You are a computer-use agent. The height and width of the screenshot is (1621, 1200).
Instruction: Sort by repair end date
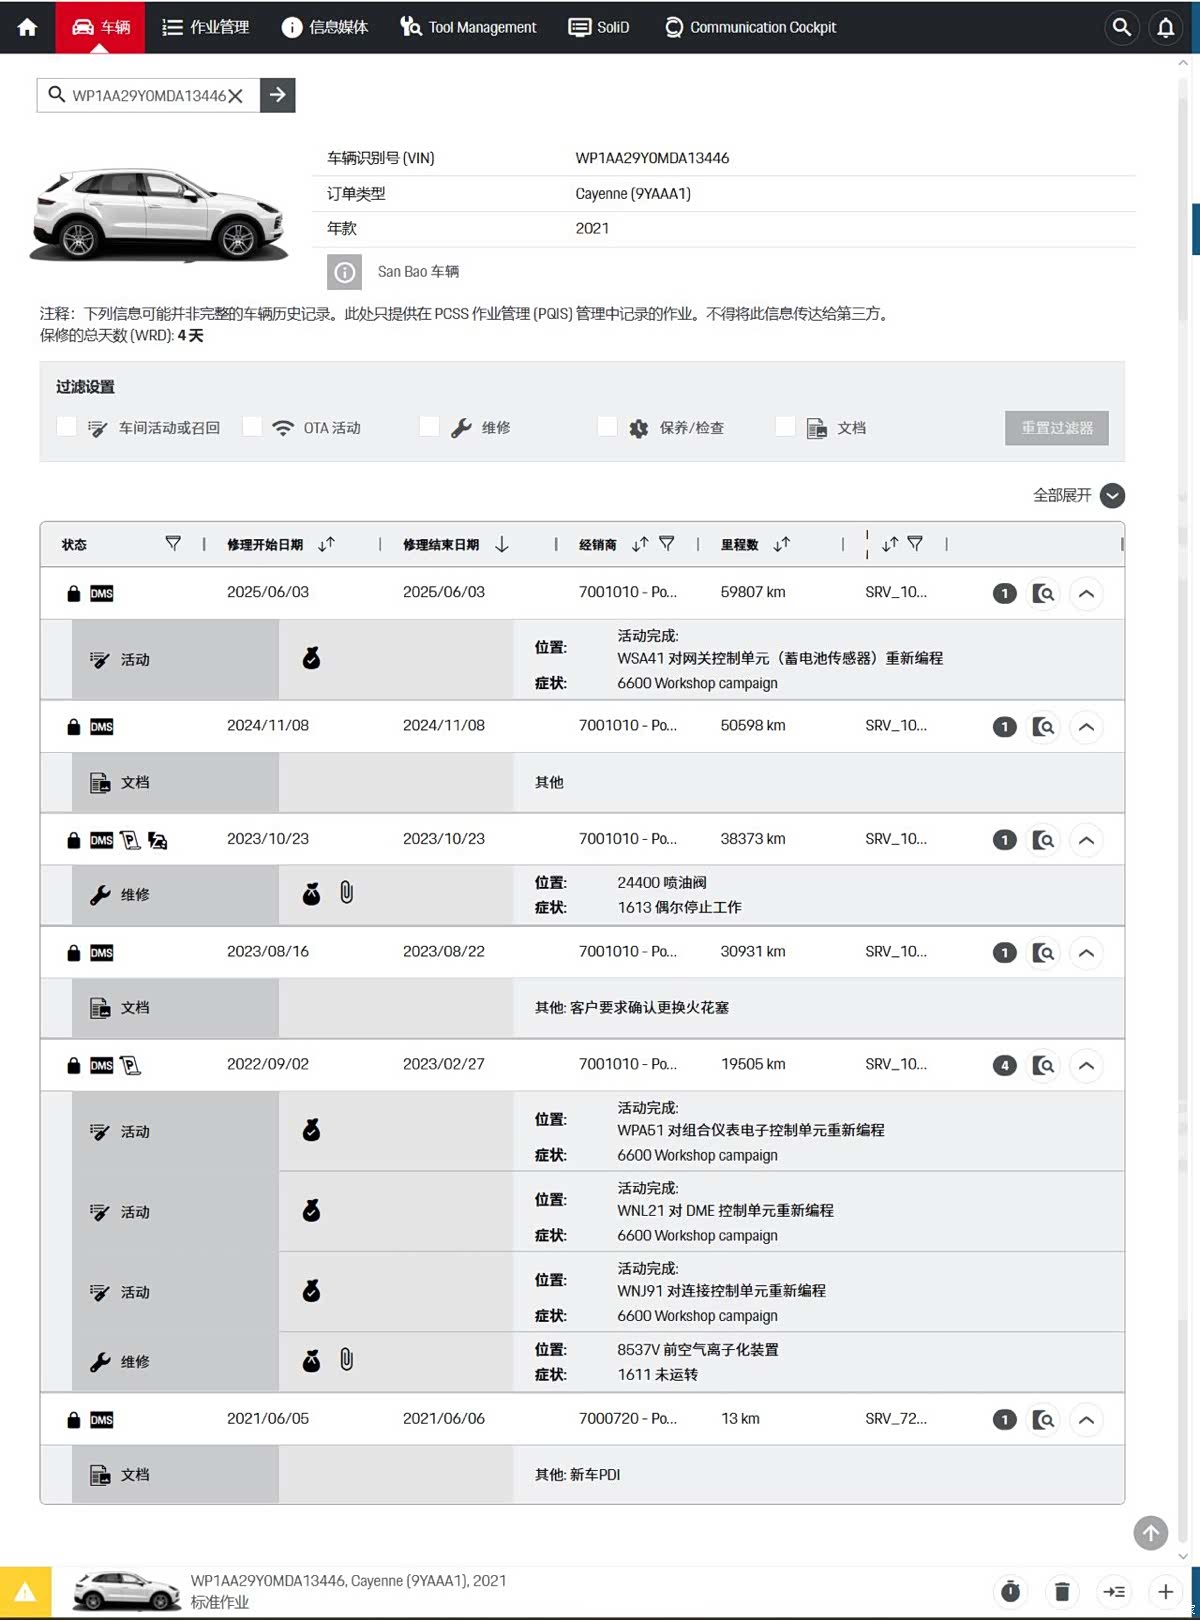pos(502,544)
